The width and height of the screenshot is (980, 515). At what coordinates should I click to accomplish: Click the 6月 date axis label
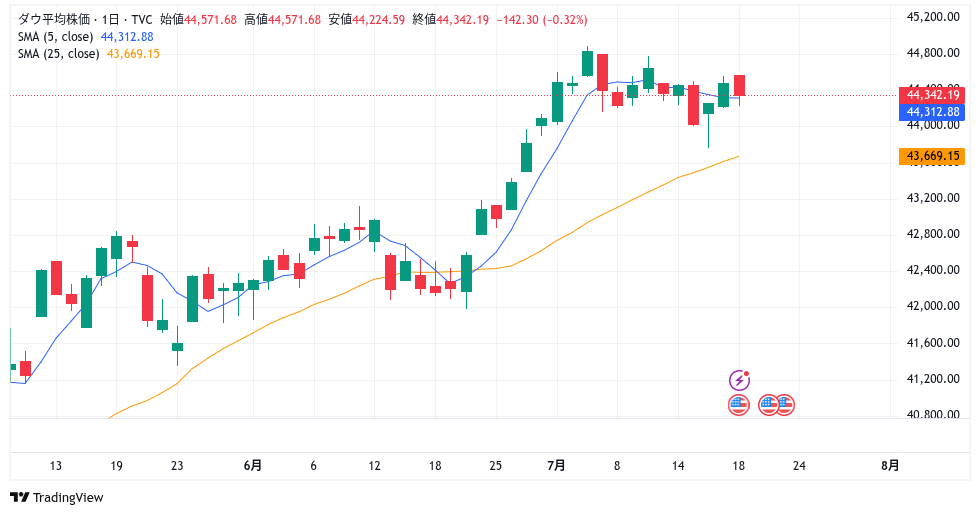(253, 466)
